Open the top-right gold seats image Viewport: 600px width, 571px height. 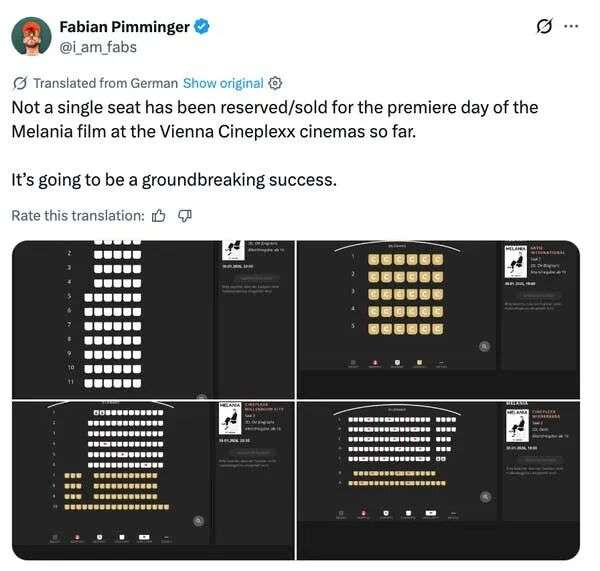click(x=440, y=318)
